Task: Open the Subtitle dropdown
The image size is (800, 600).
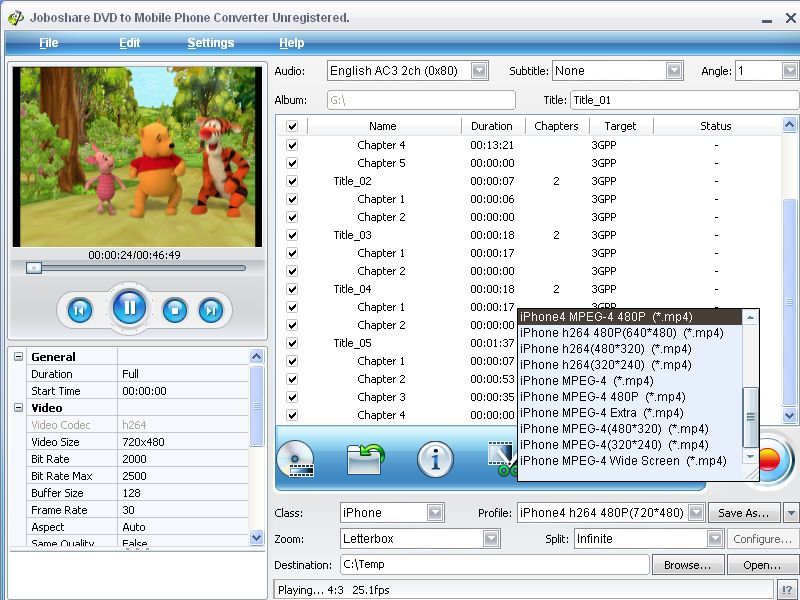Action: coord(674,70)
